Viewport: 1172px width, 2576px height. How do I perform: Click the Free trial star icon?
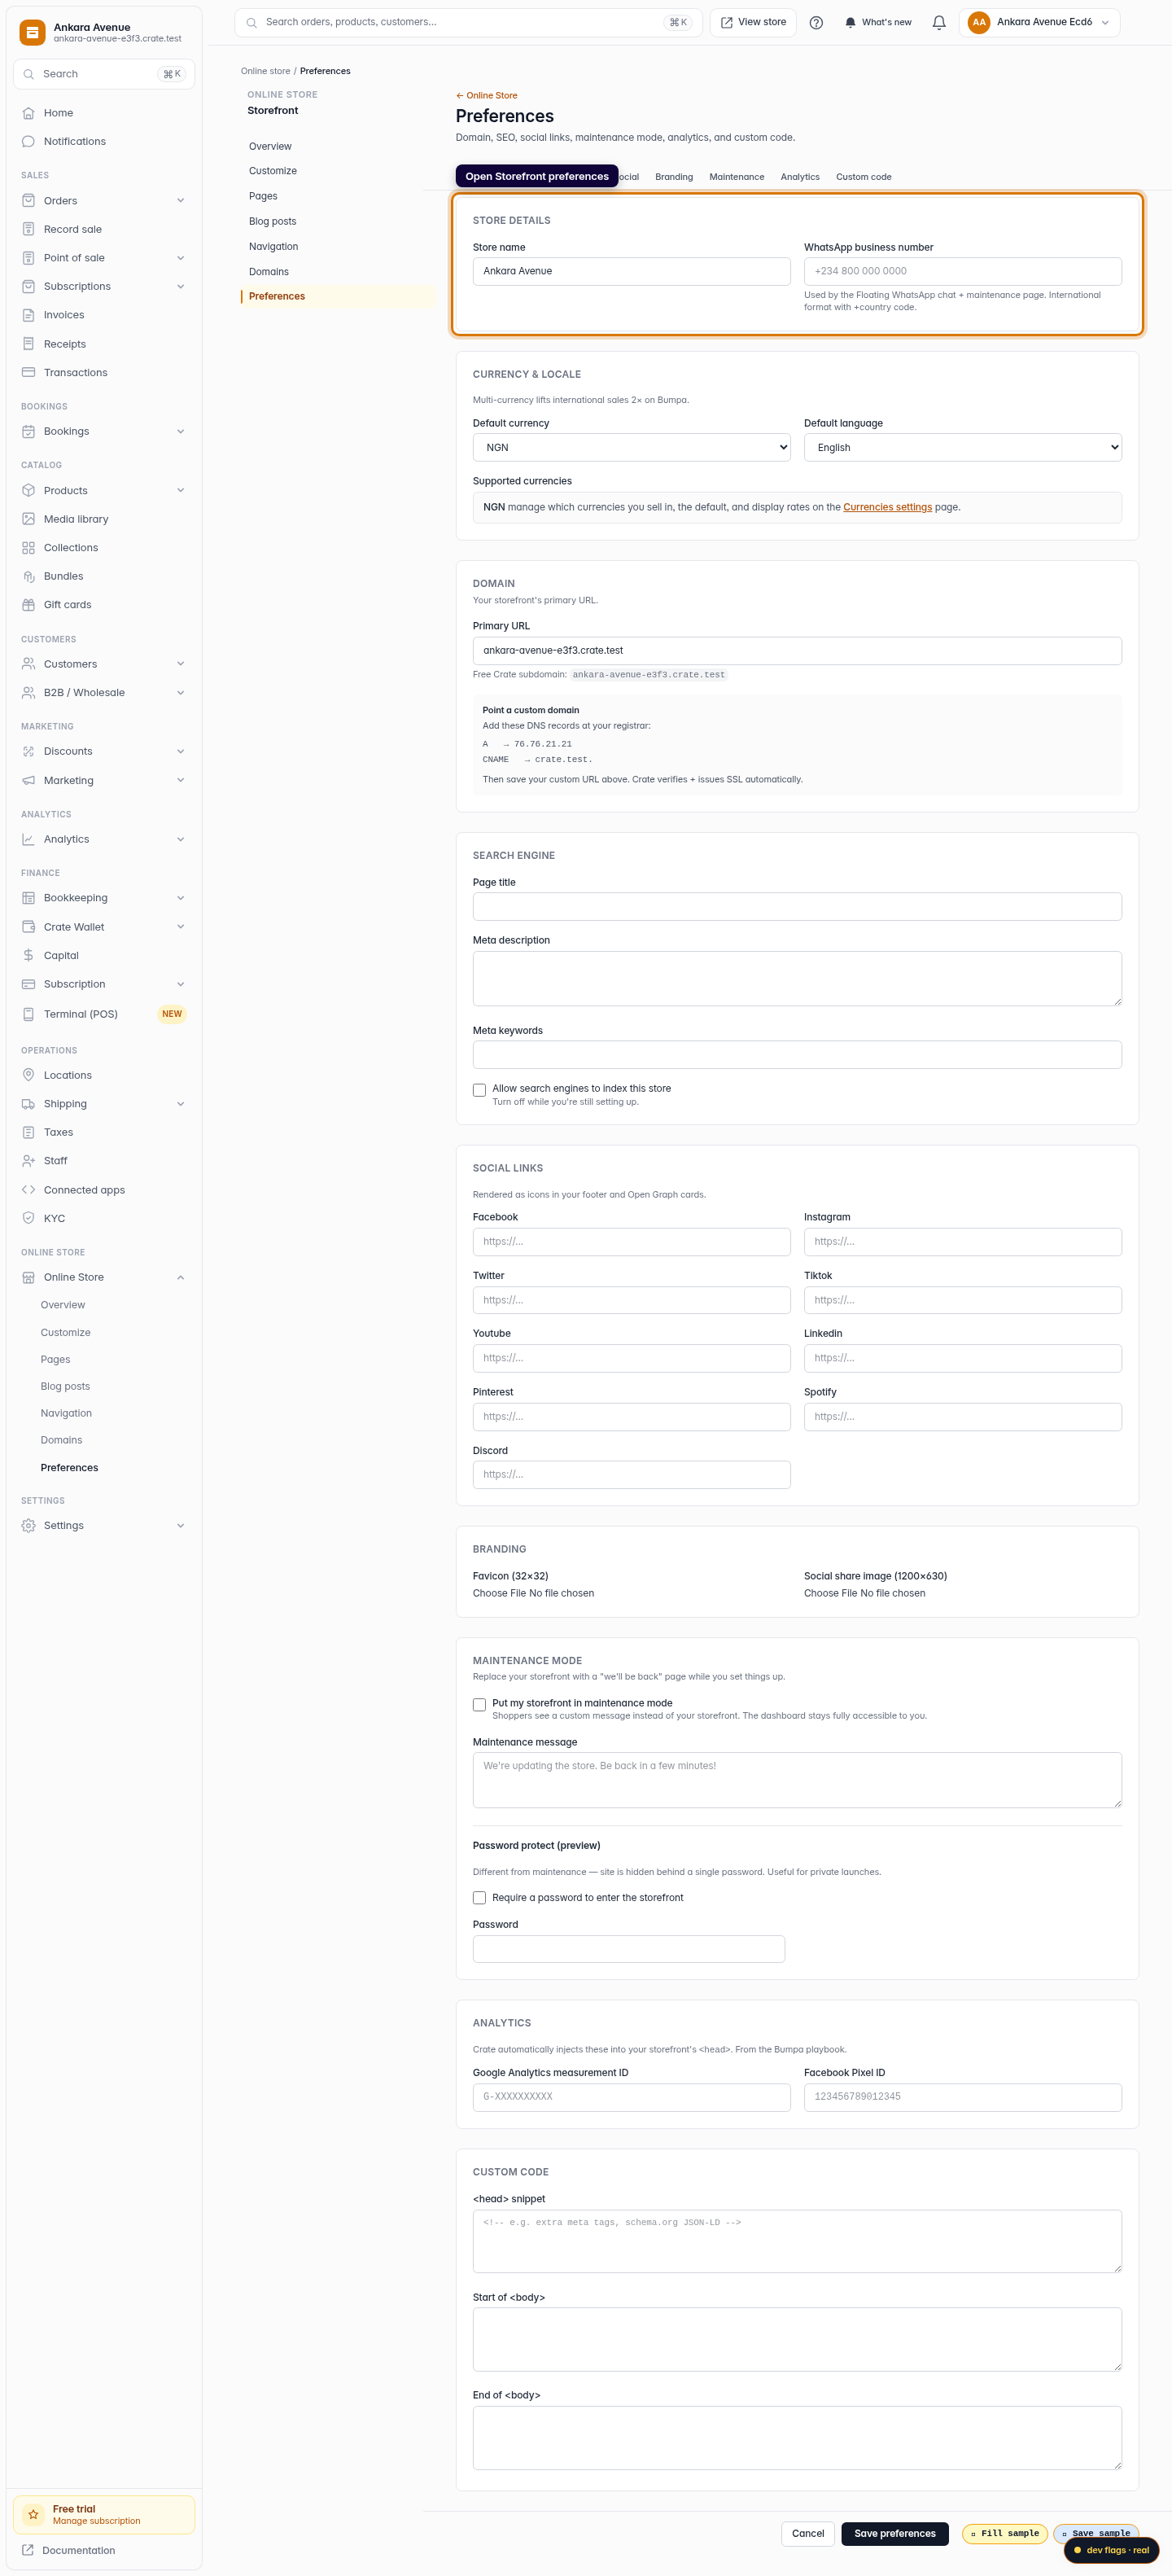coord(33,2514)
